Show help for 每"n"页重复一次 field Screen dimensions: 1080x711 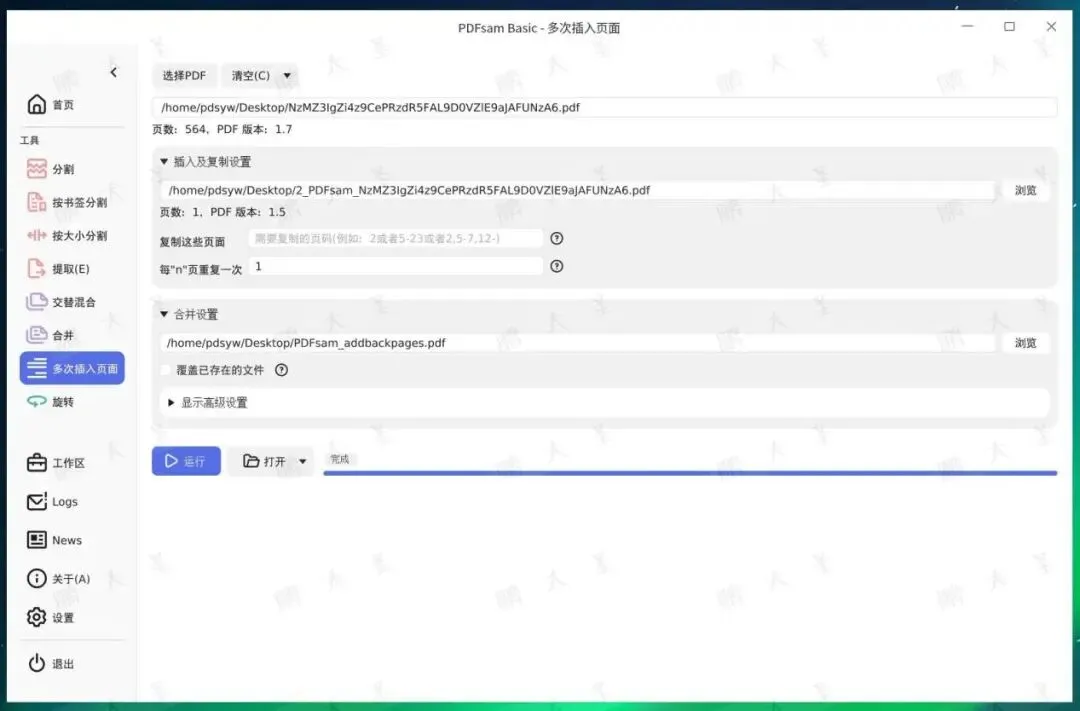557,267
